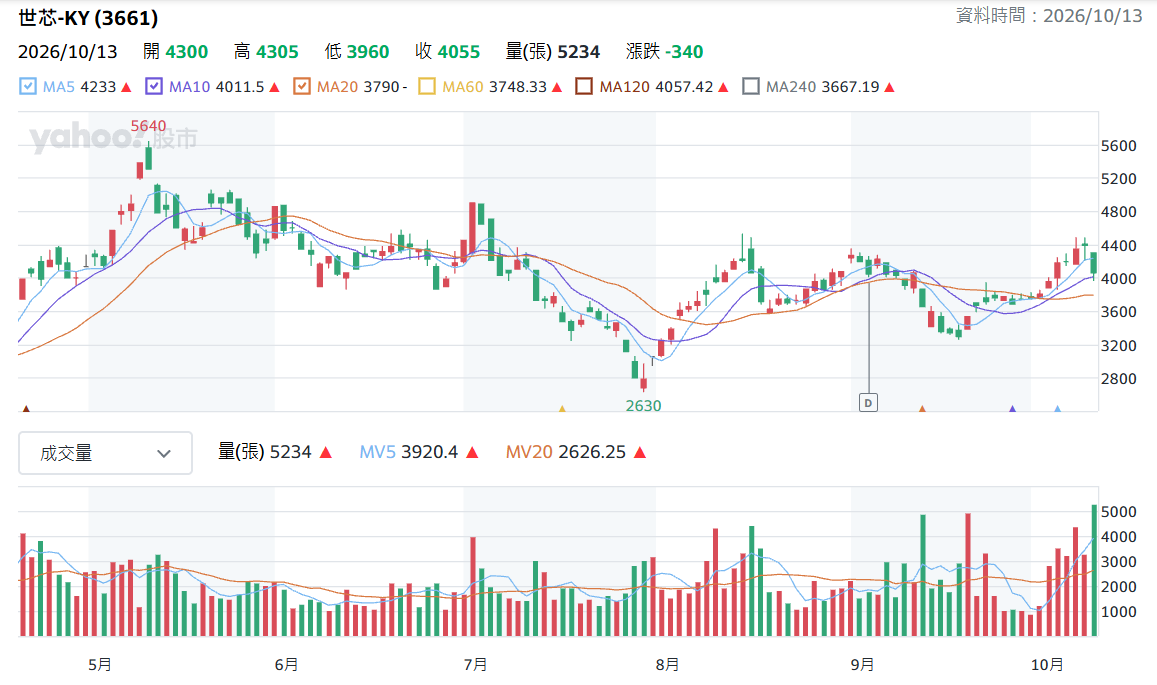
Task: Check the MA240 moving average box
Action: (750, 87)
